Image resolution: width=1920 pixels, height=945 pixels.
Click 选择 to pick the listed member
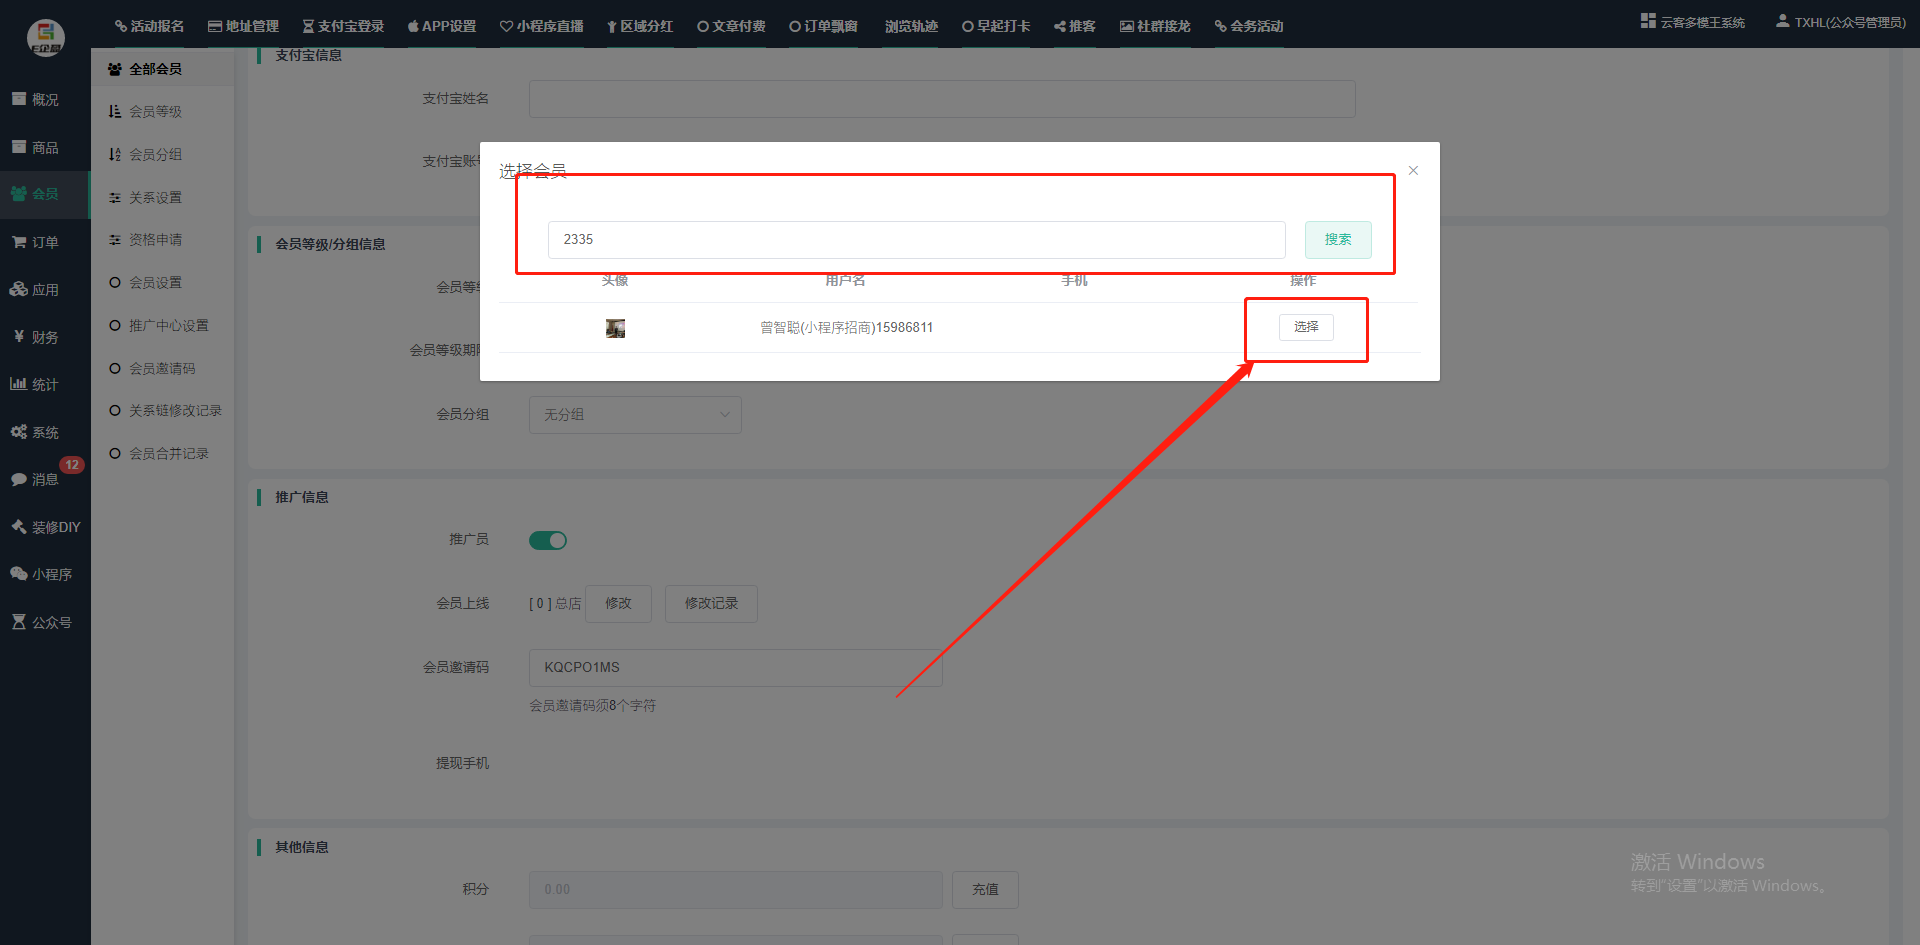[1306, 327]
